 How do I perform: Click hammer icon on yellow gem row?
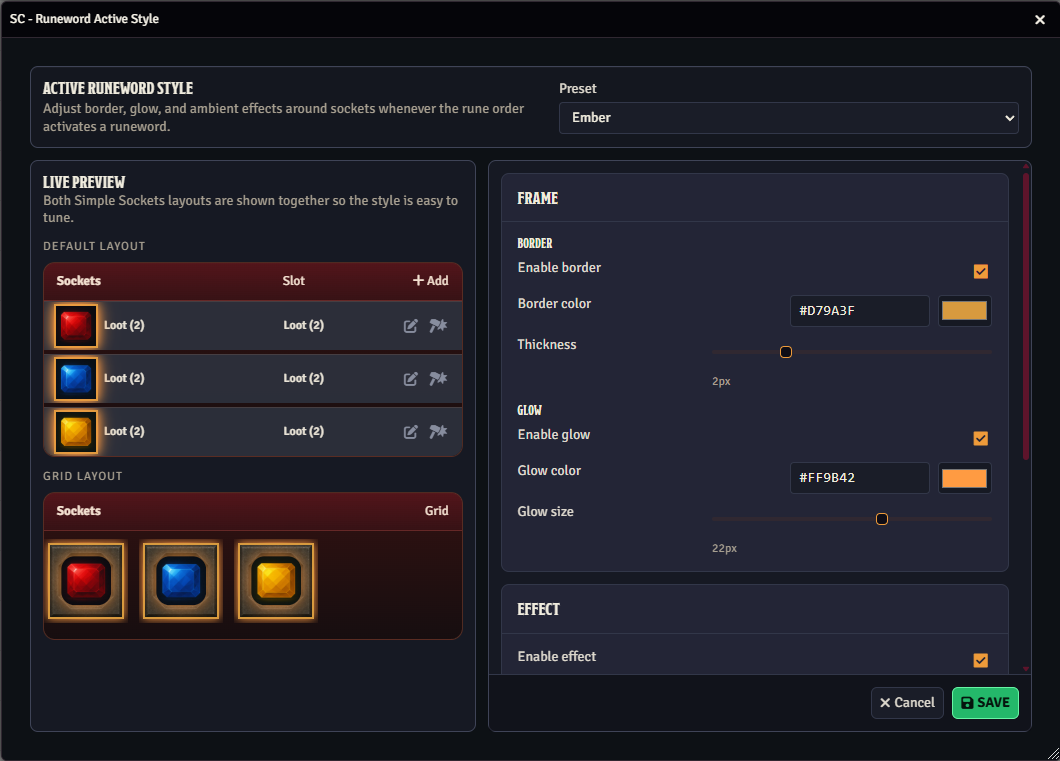pos(438,431)
